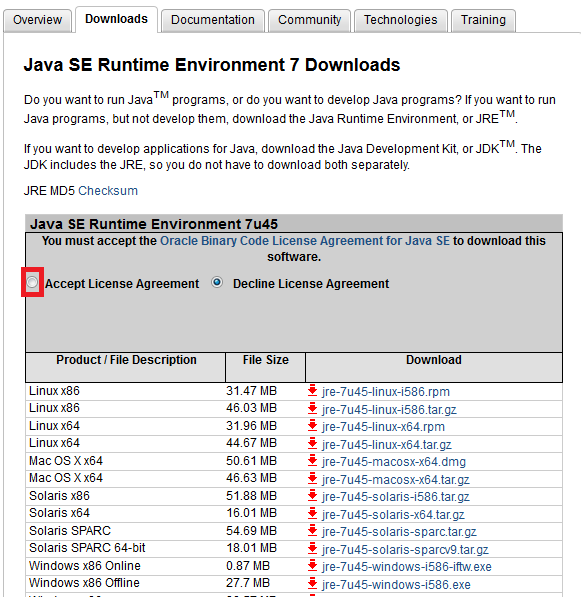Download jre-7u45-macosx-x64.dmg file link

click(394, 462)
